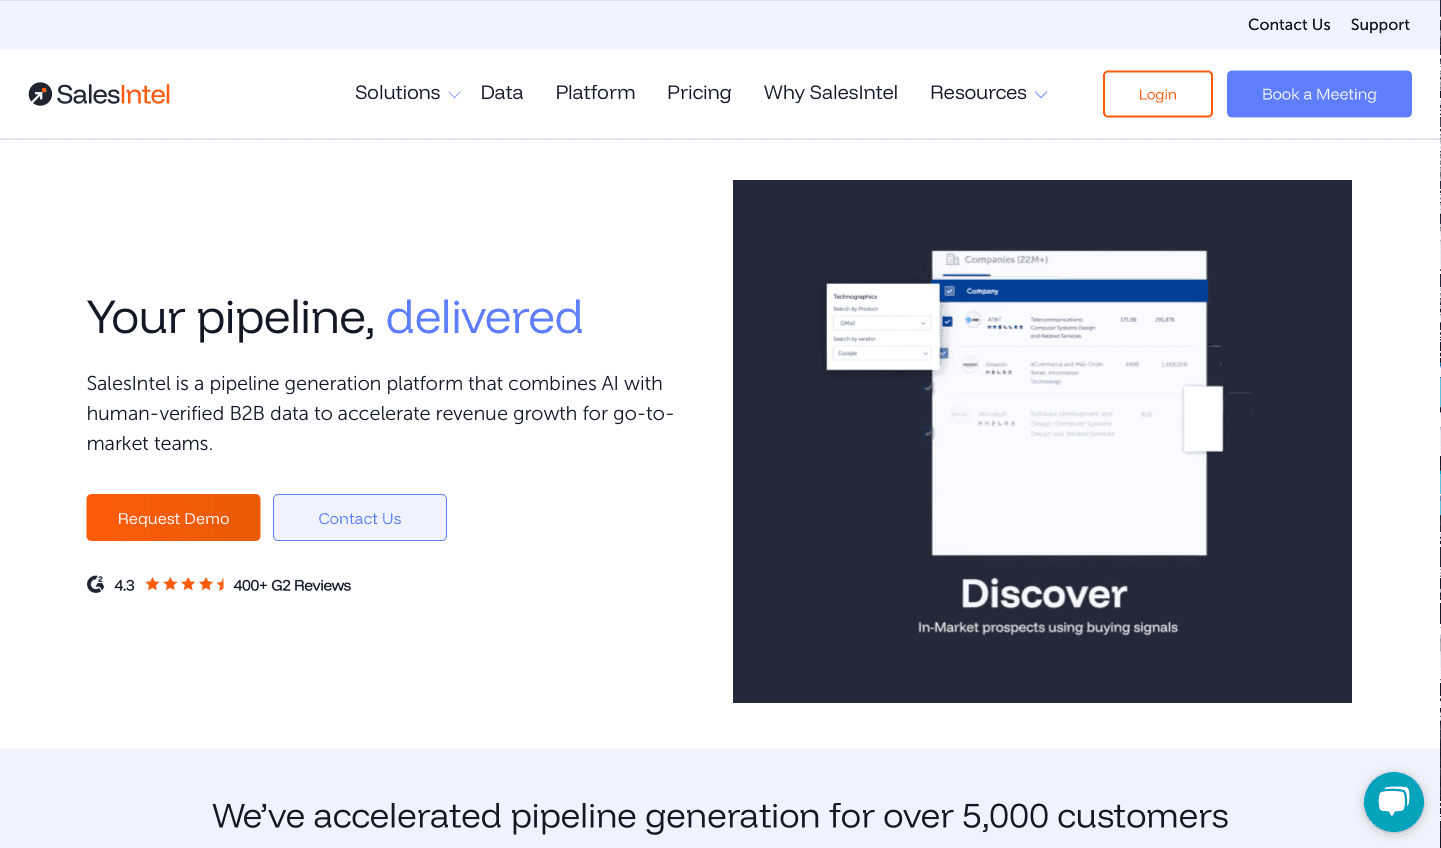Click the AT&T company logo in preview
The image size is (1441, 848).
(973, 320)
